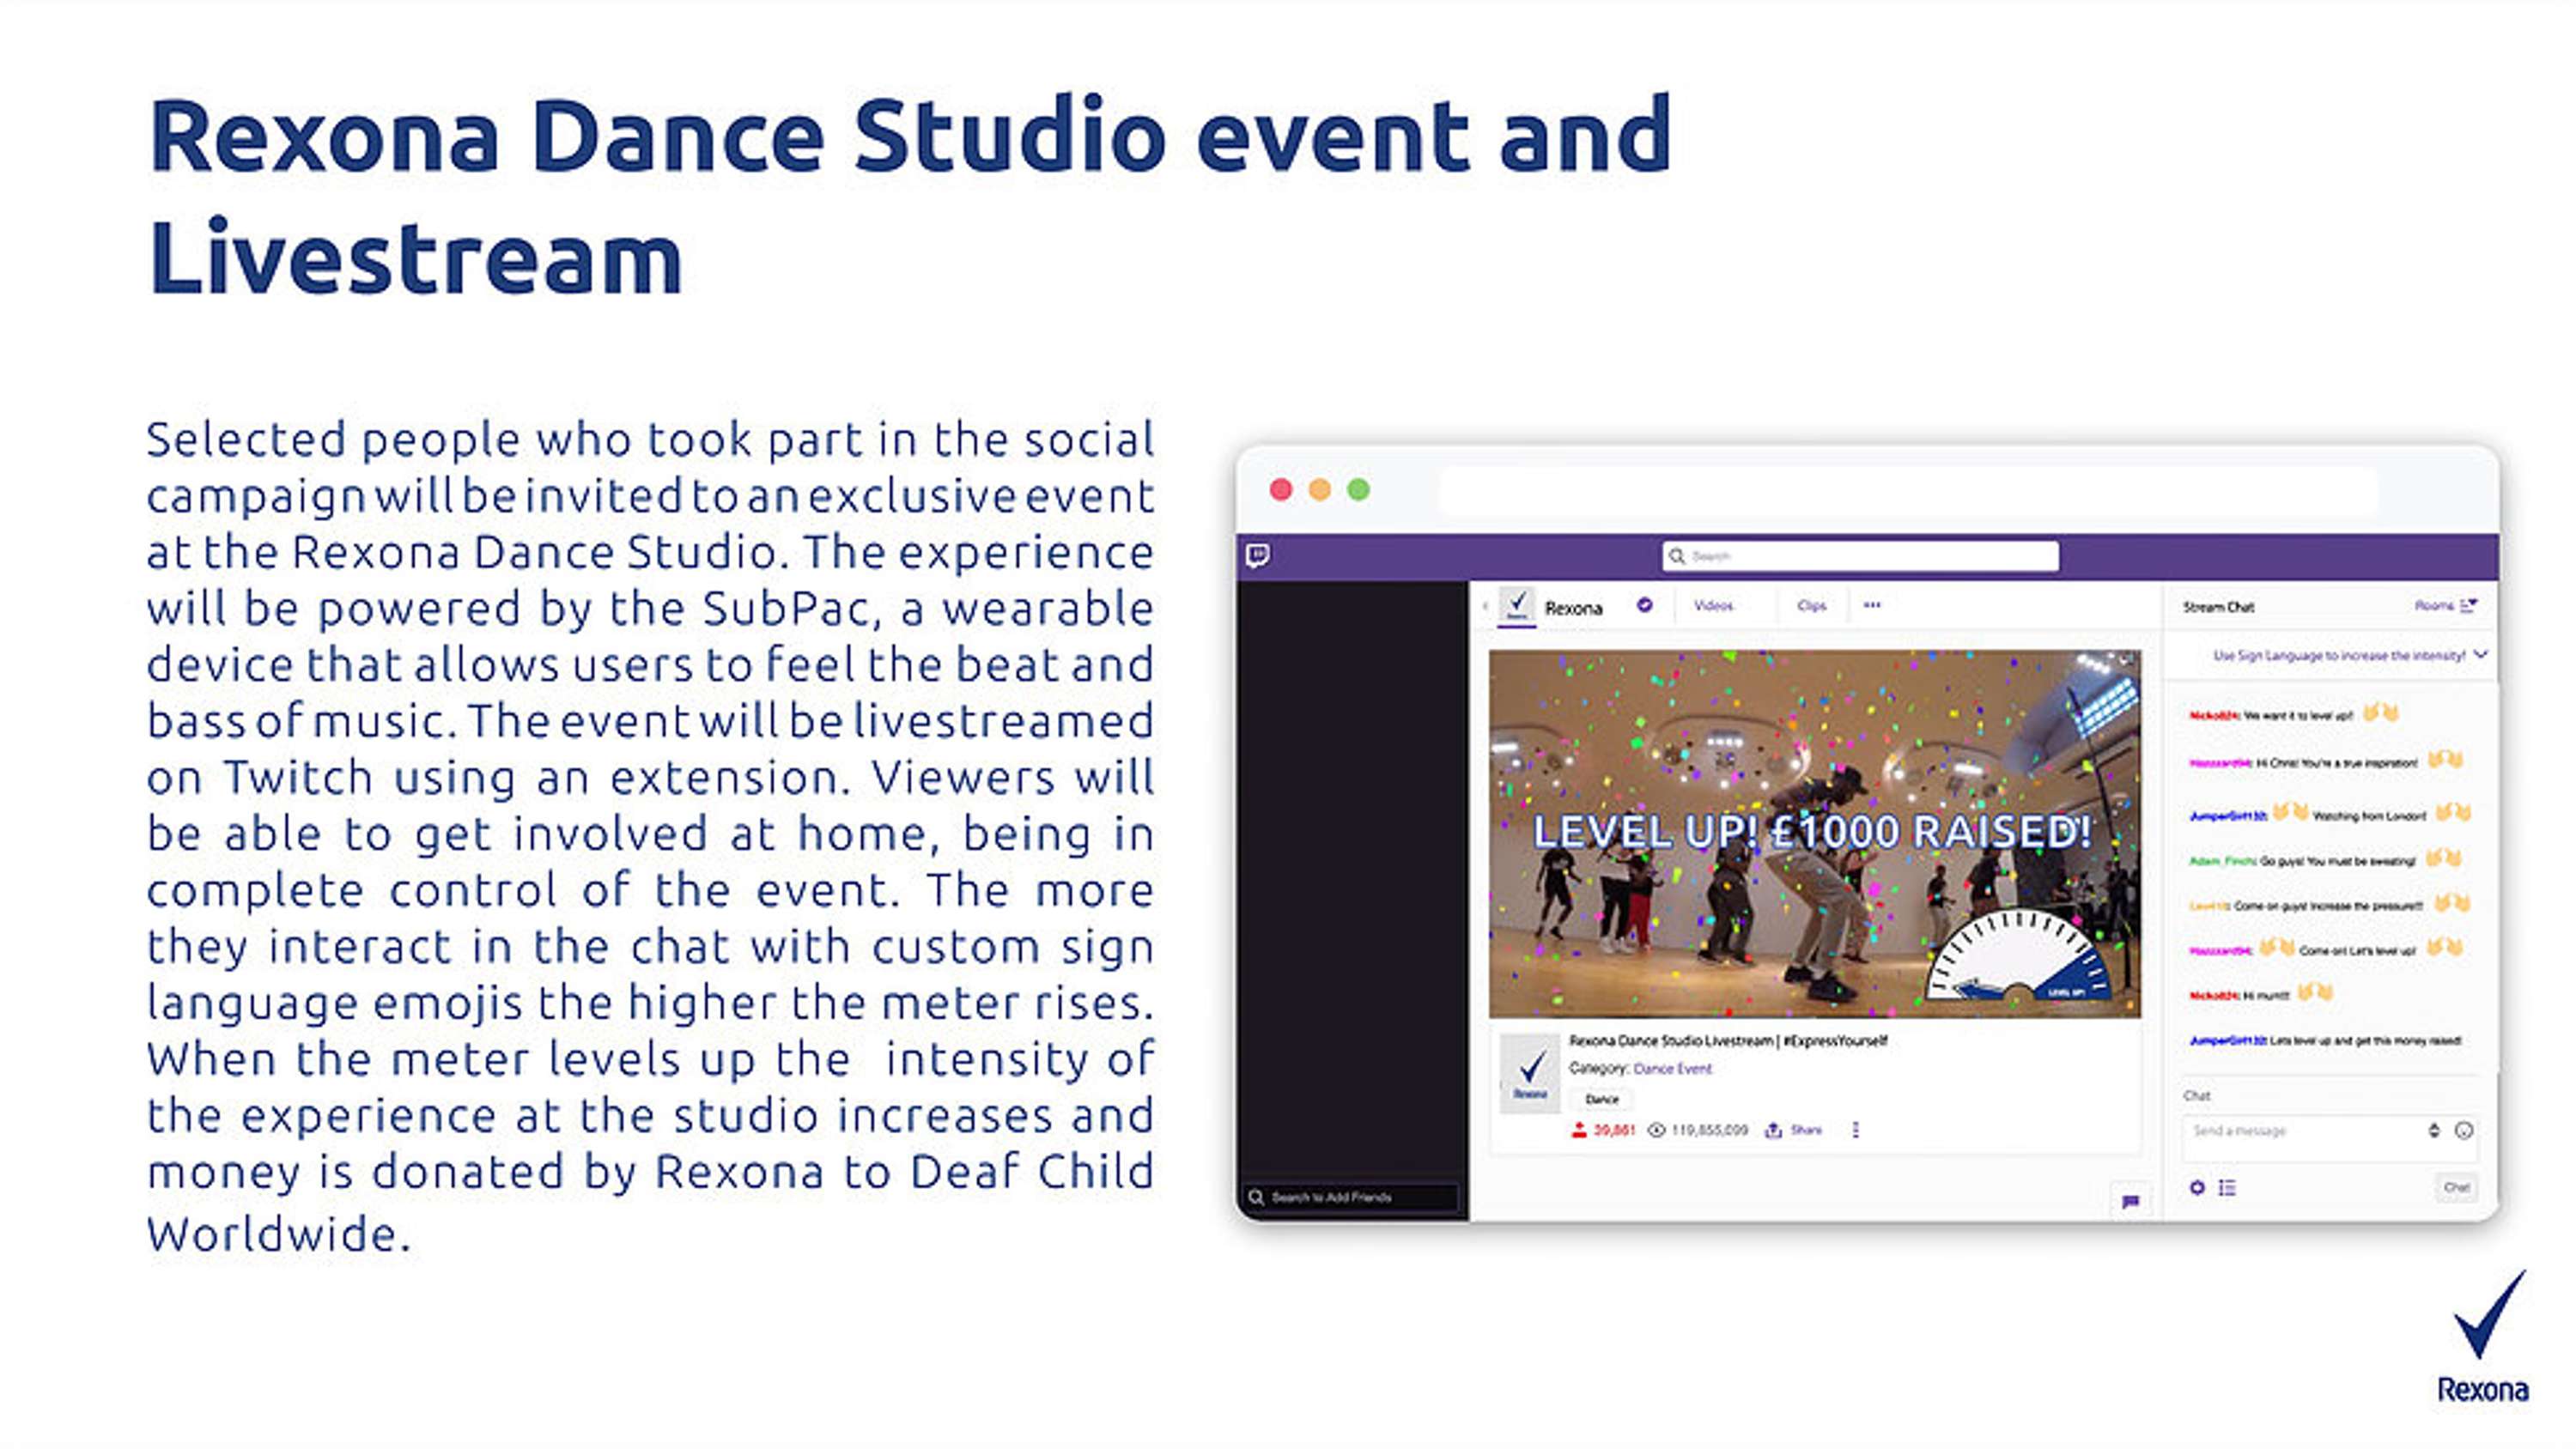
Task: Click the 'Hi mum!!!' chat message
Action: tap(2261, 994)
